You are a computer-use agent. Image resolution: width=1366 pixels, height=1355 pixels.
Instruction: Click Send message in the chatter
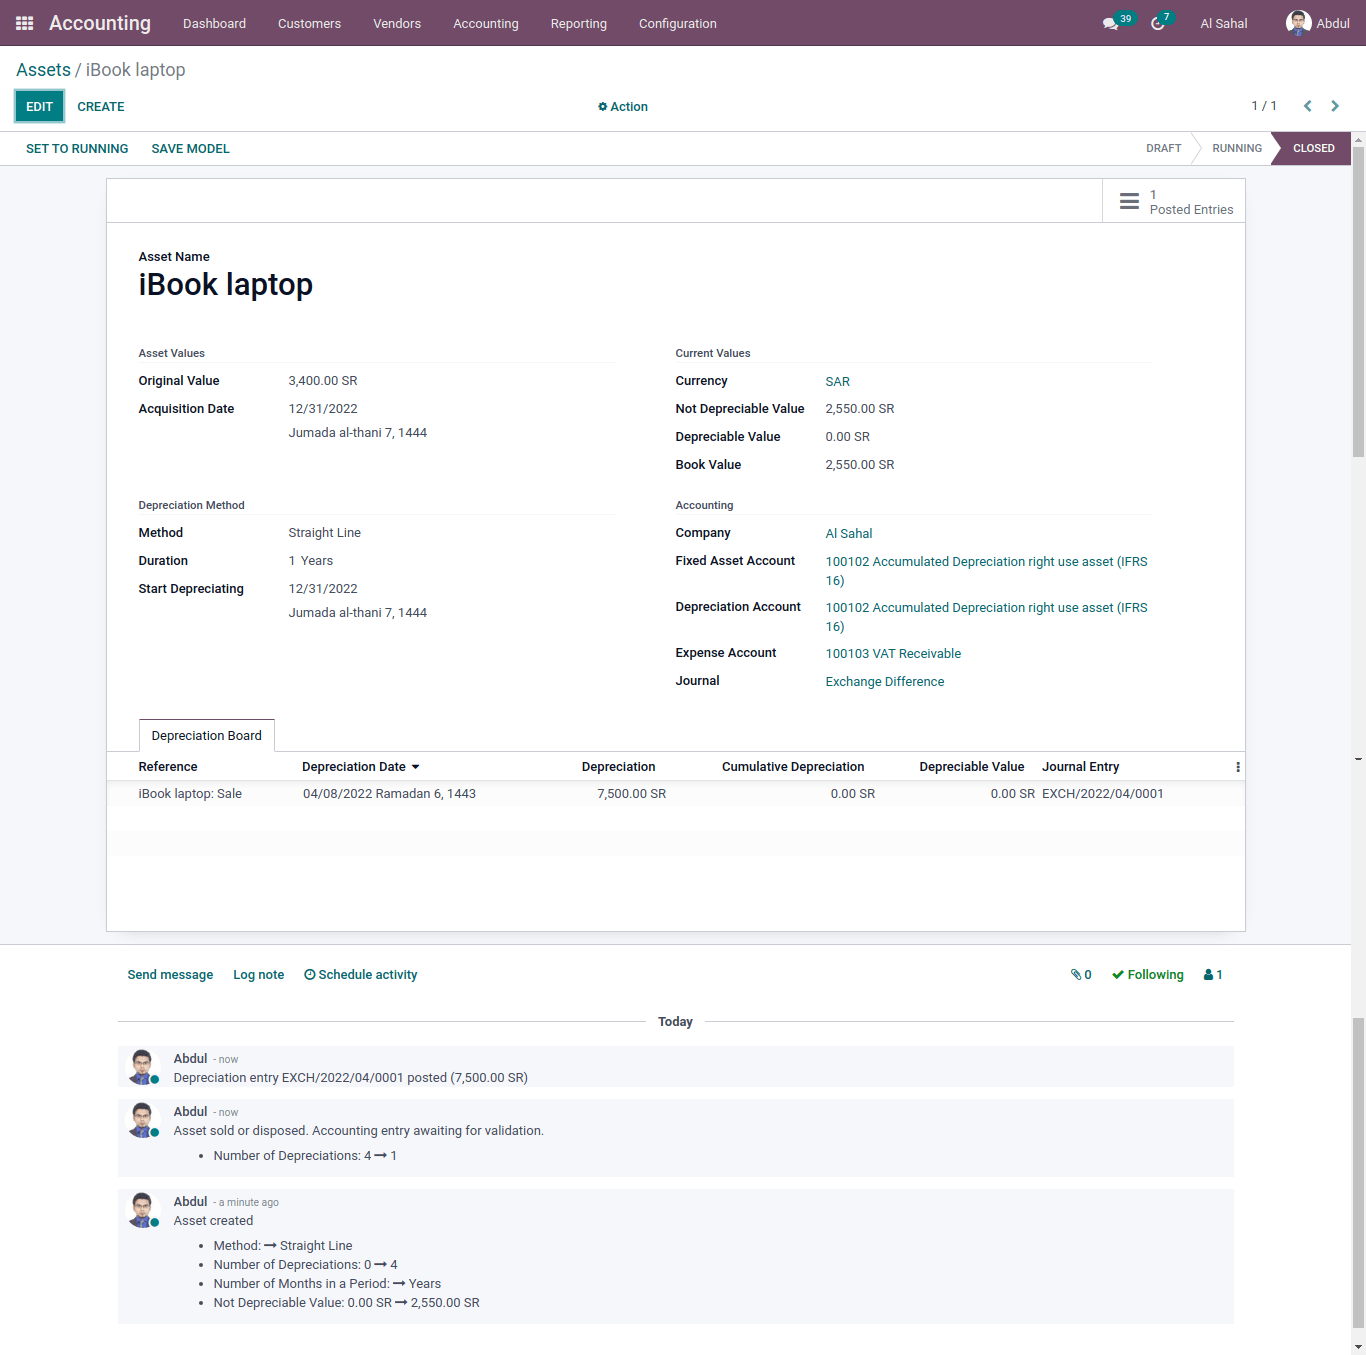point(170,975)
